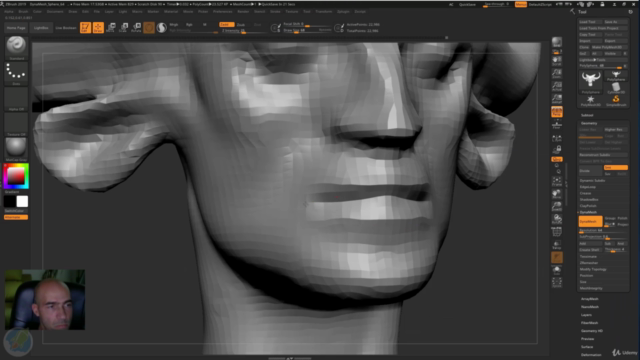Click the Zoom document icon
Screen dimensions: 640x360
(x=557, y=73)
